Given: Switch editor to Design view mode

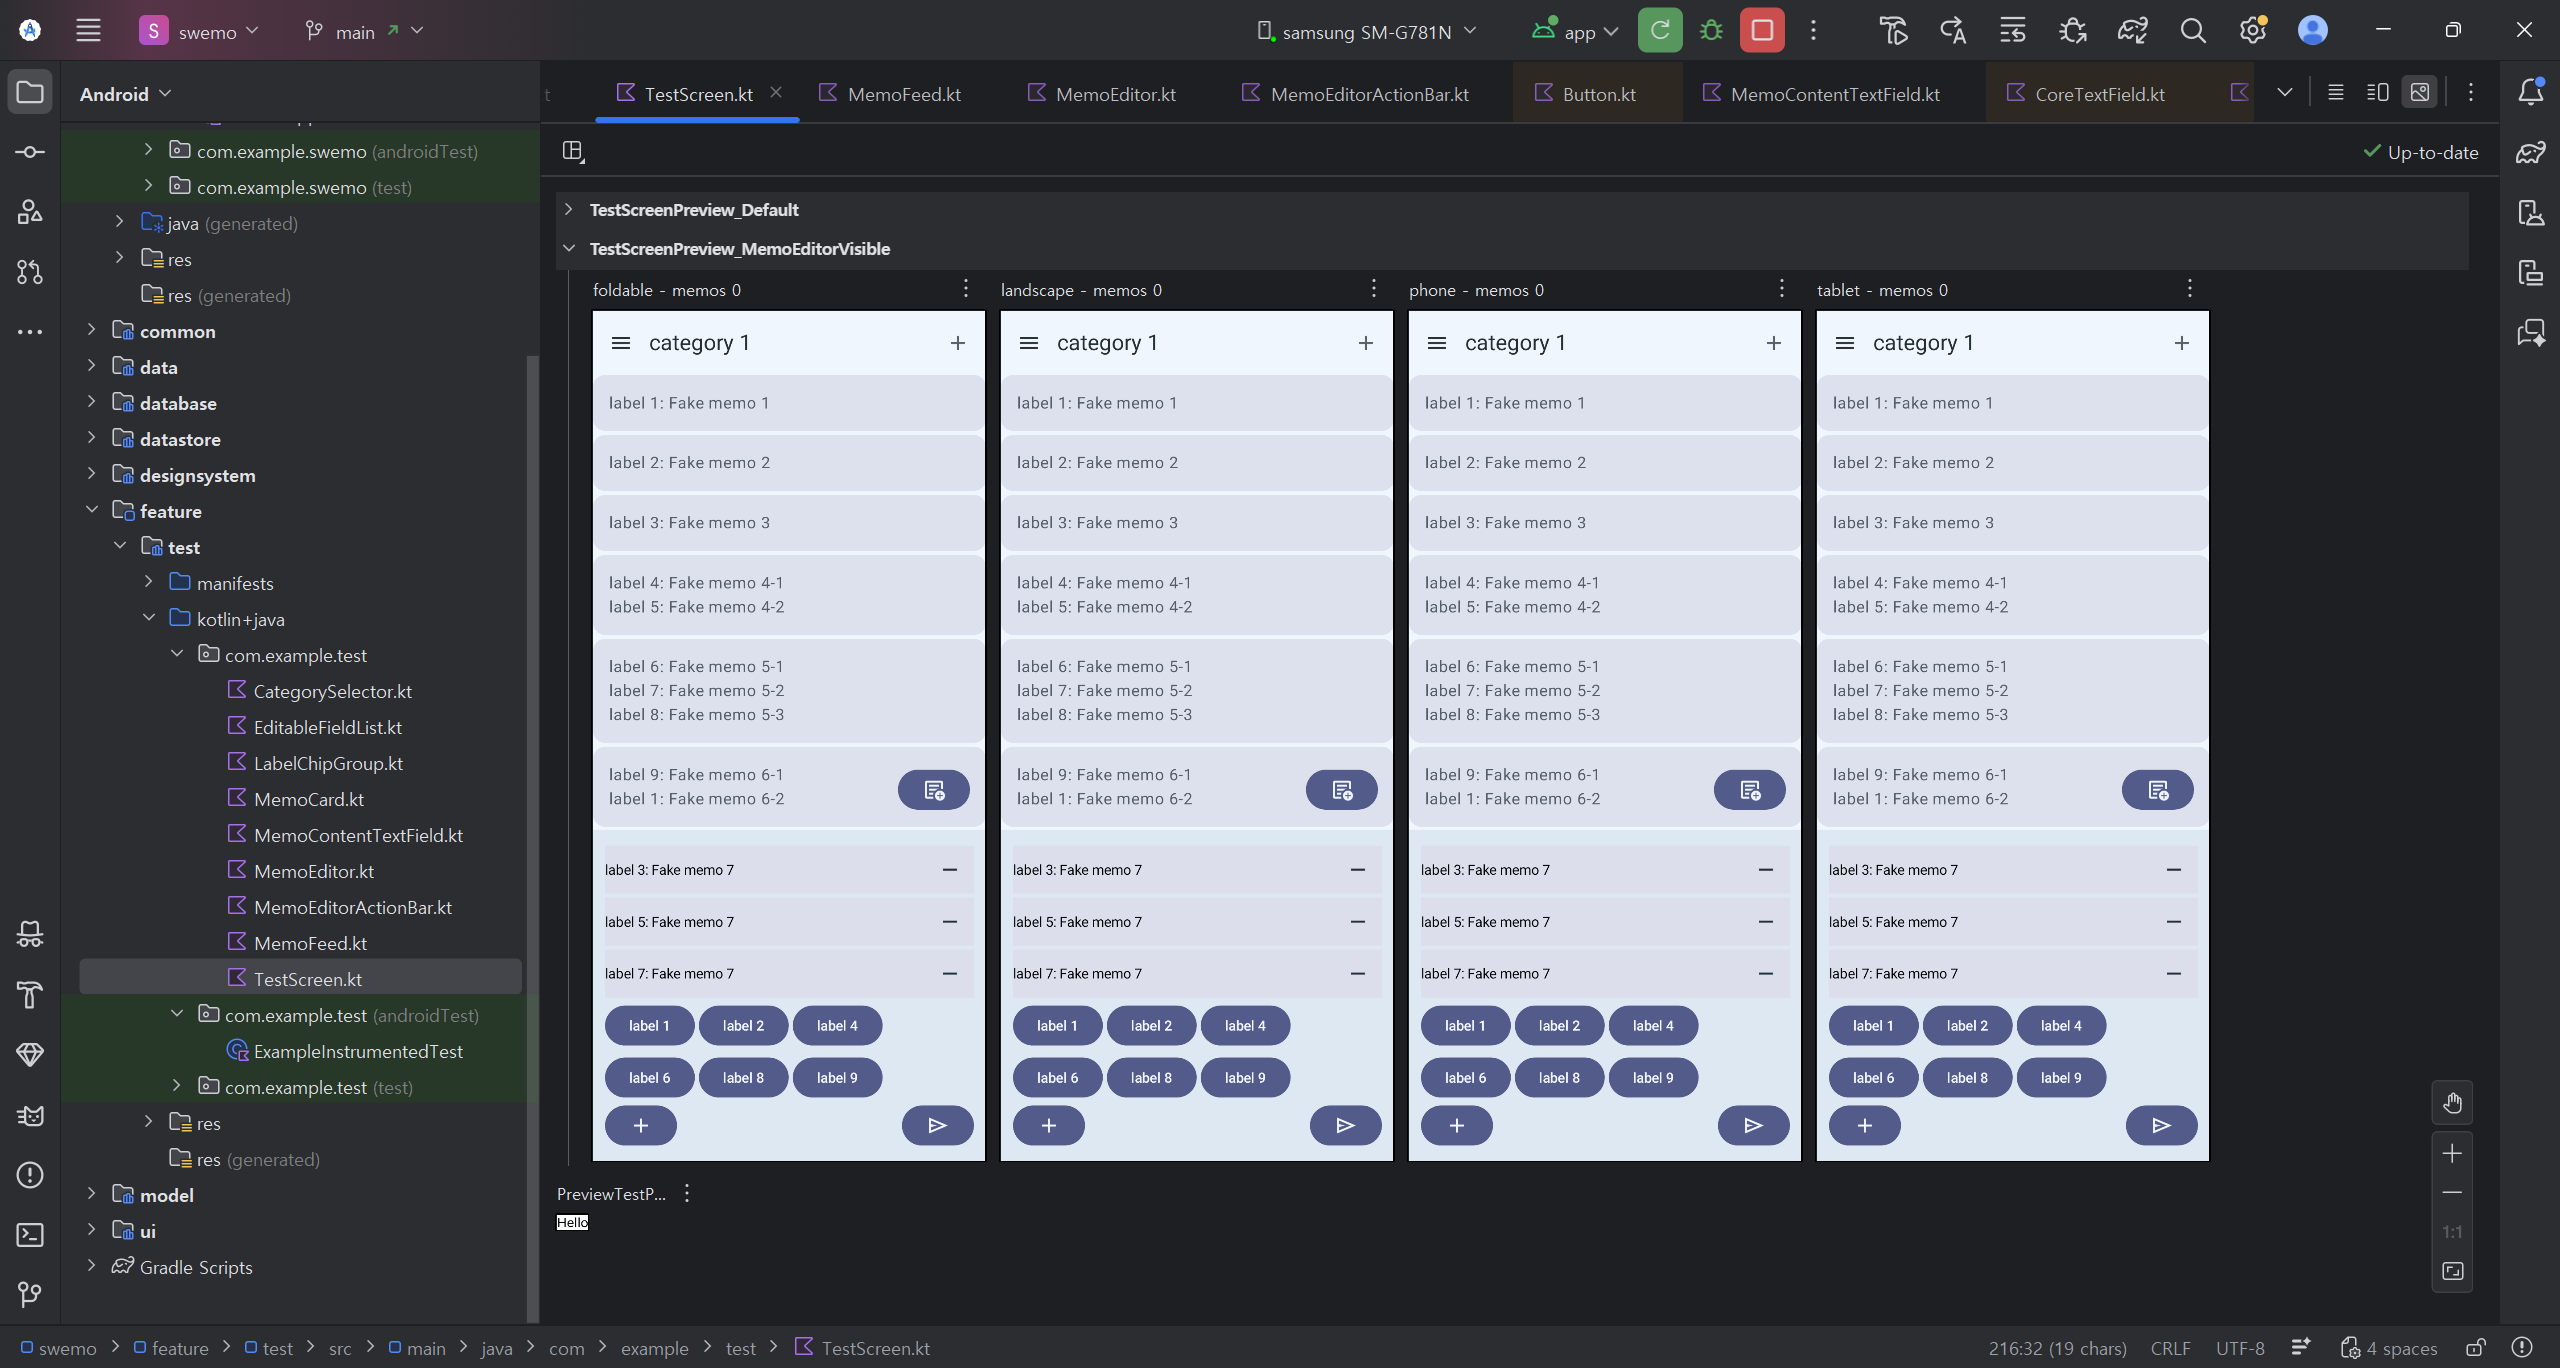Looking at the screenshot, I should [2419, 93].
